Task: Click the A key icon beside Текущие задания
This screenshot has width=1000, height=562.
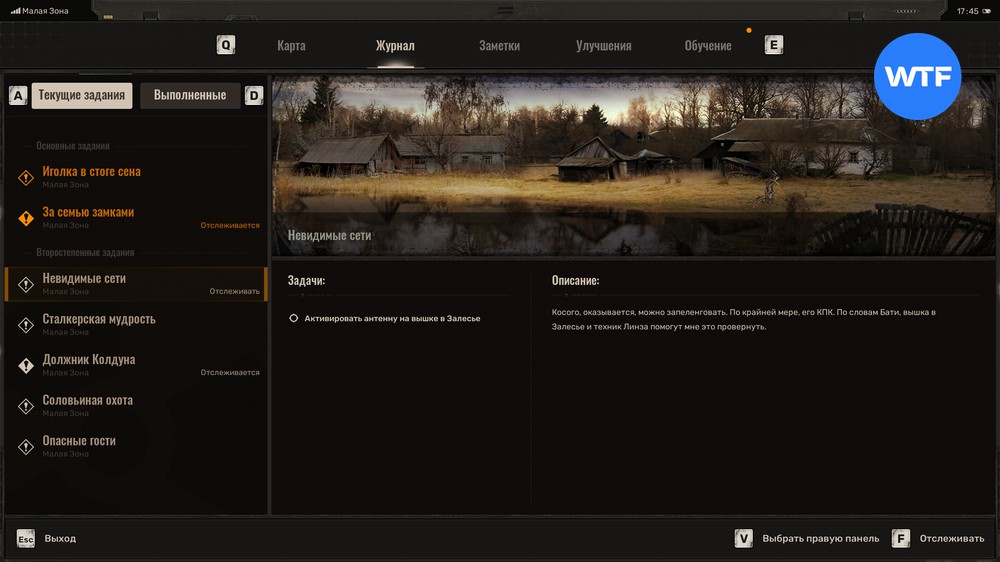Action: tap(18, 96)
